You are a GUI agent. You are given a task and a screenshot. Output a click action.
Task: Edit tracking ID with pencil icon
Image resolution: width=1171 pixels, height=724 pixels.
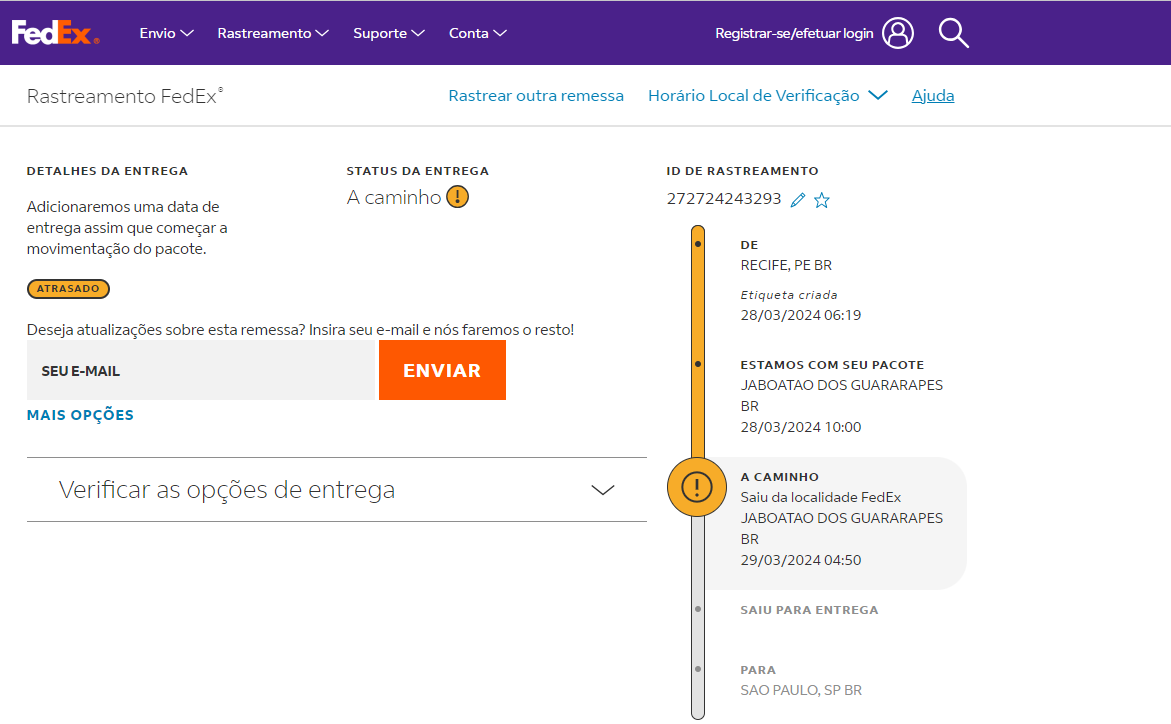coord(798,199)
